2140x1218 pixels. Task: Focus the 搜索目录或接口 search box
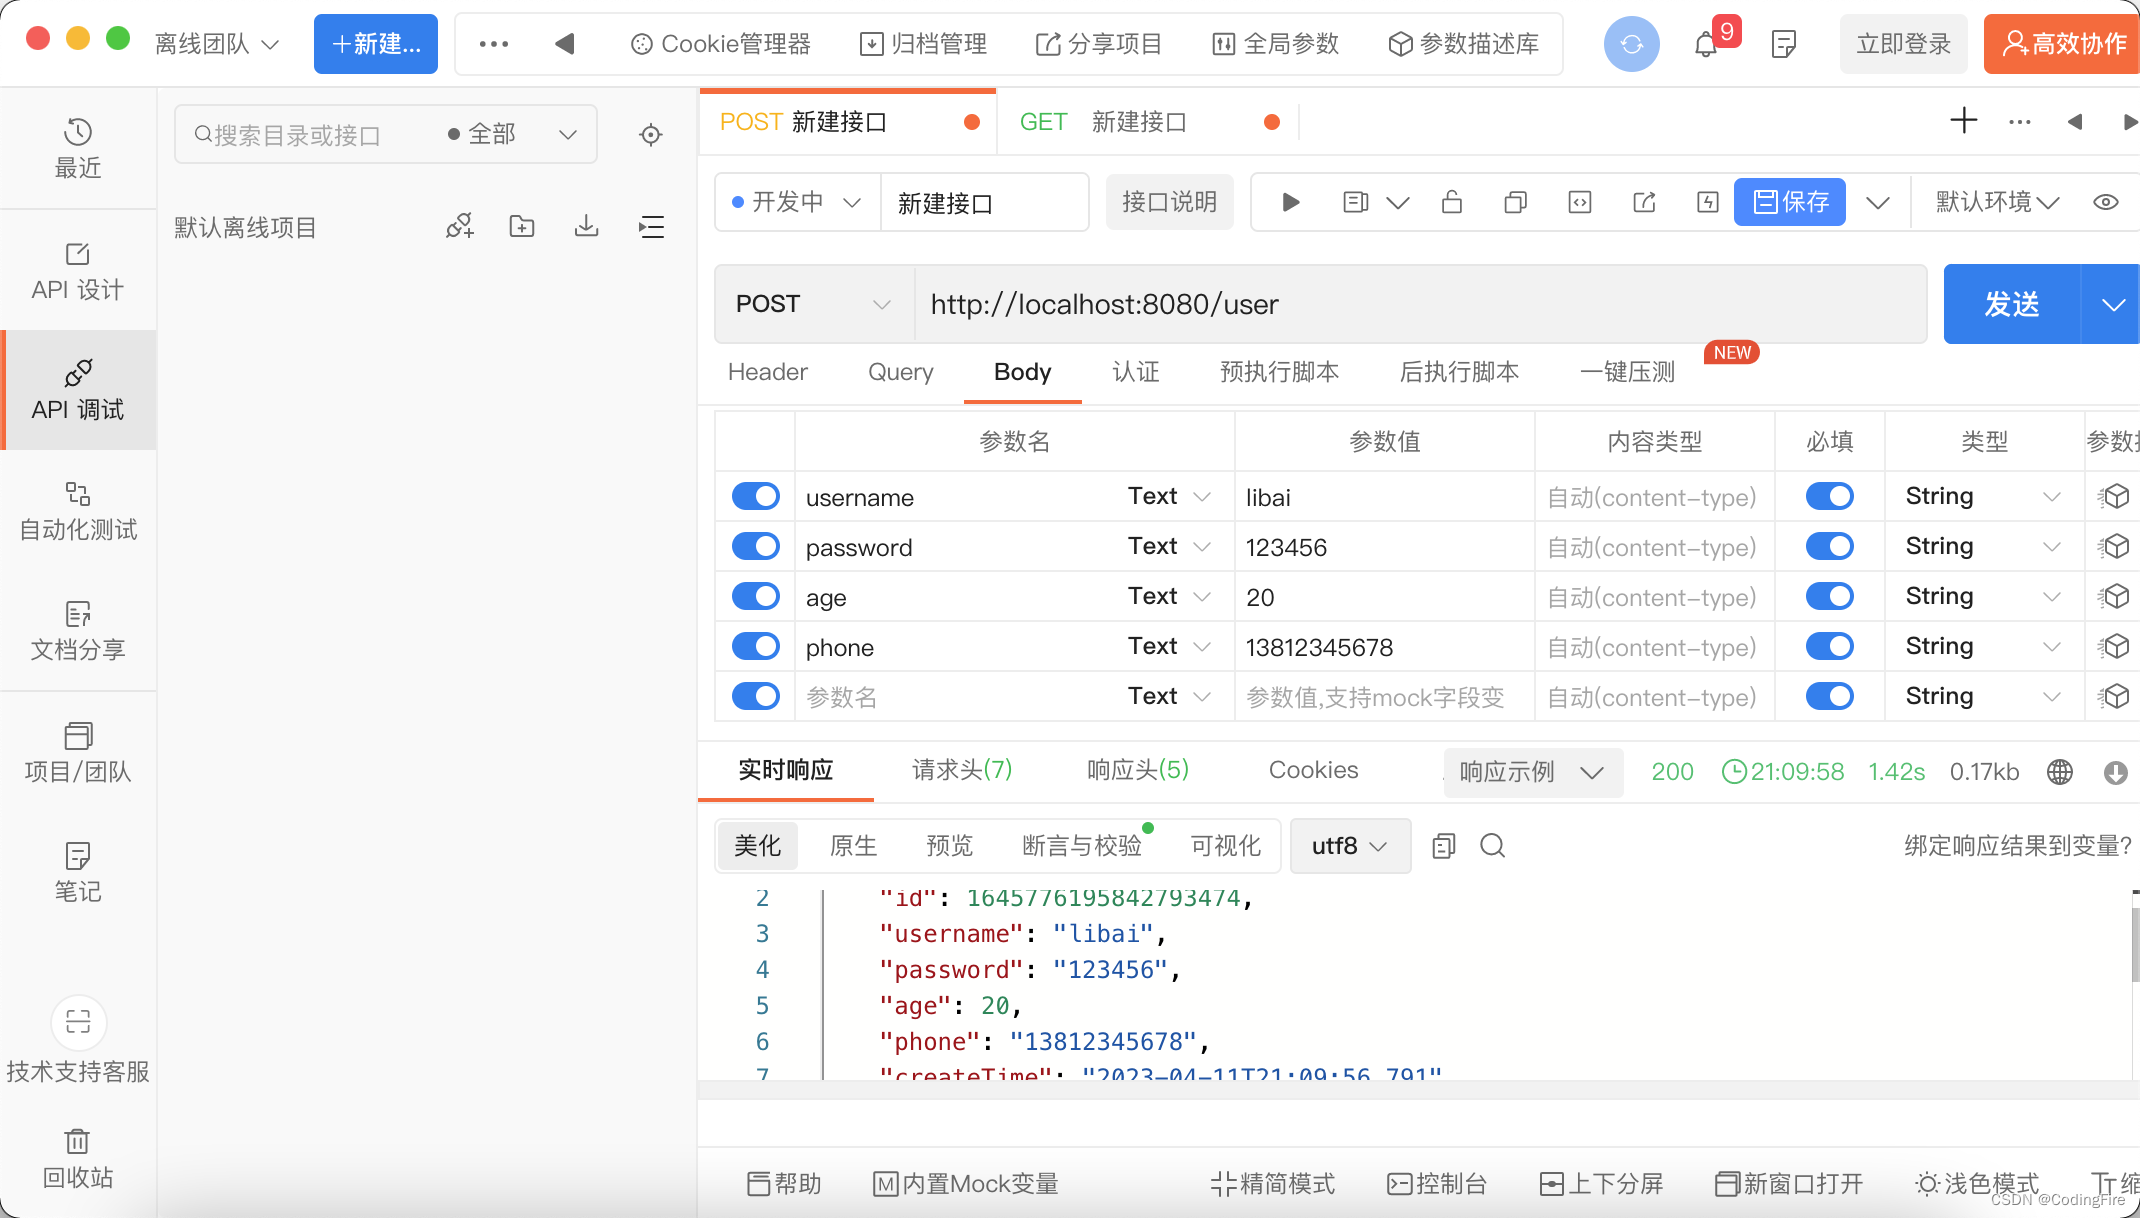point(310,134)
